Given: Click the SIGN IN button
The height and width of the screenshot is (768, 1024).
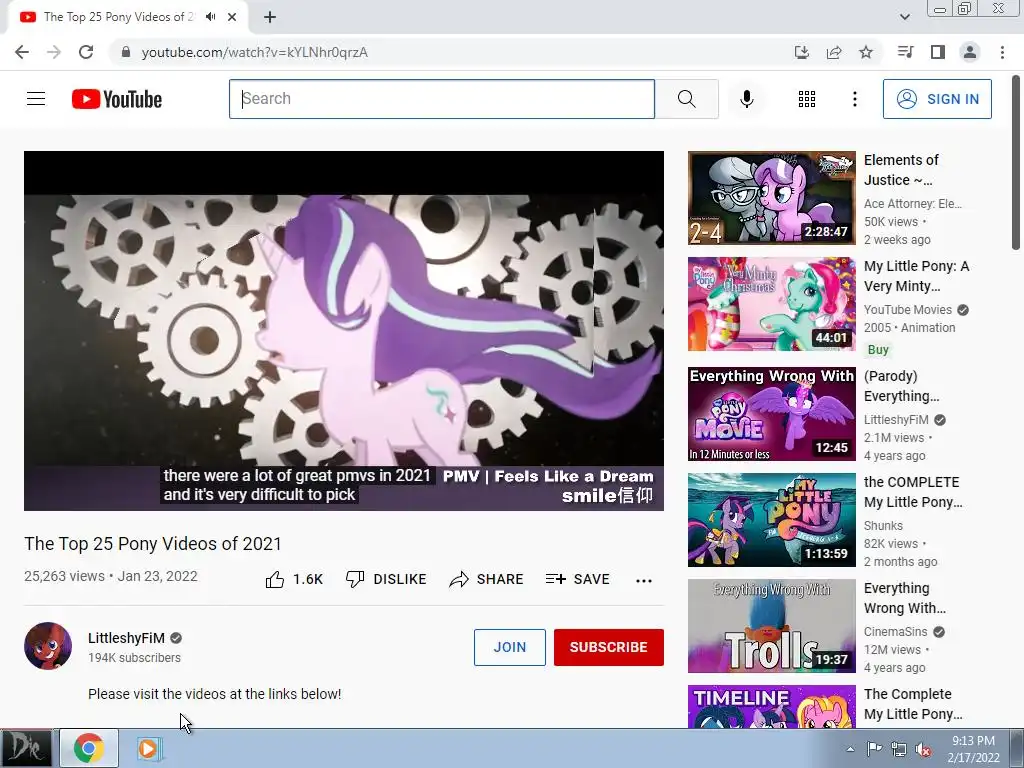Looking at the screenshot, I should (937, 99).
